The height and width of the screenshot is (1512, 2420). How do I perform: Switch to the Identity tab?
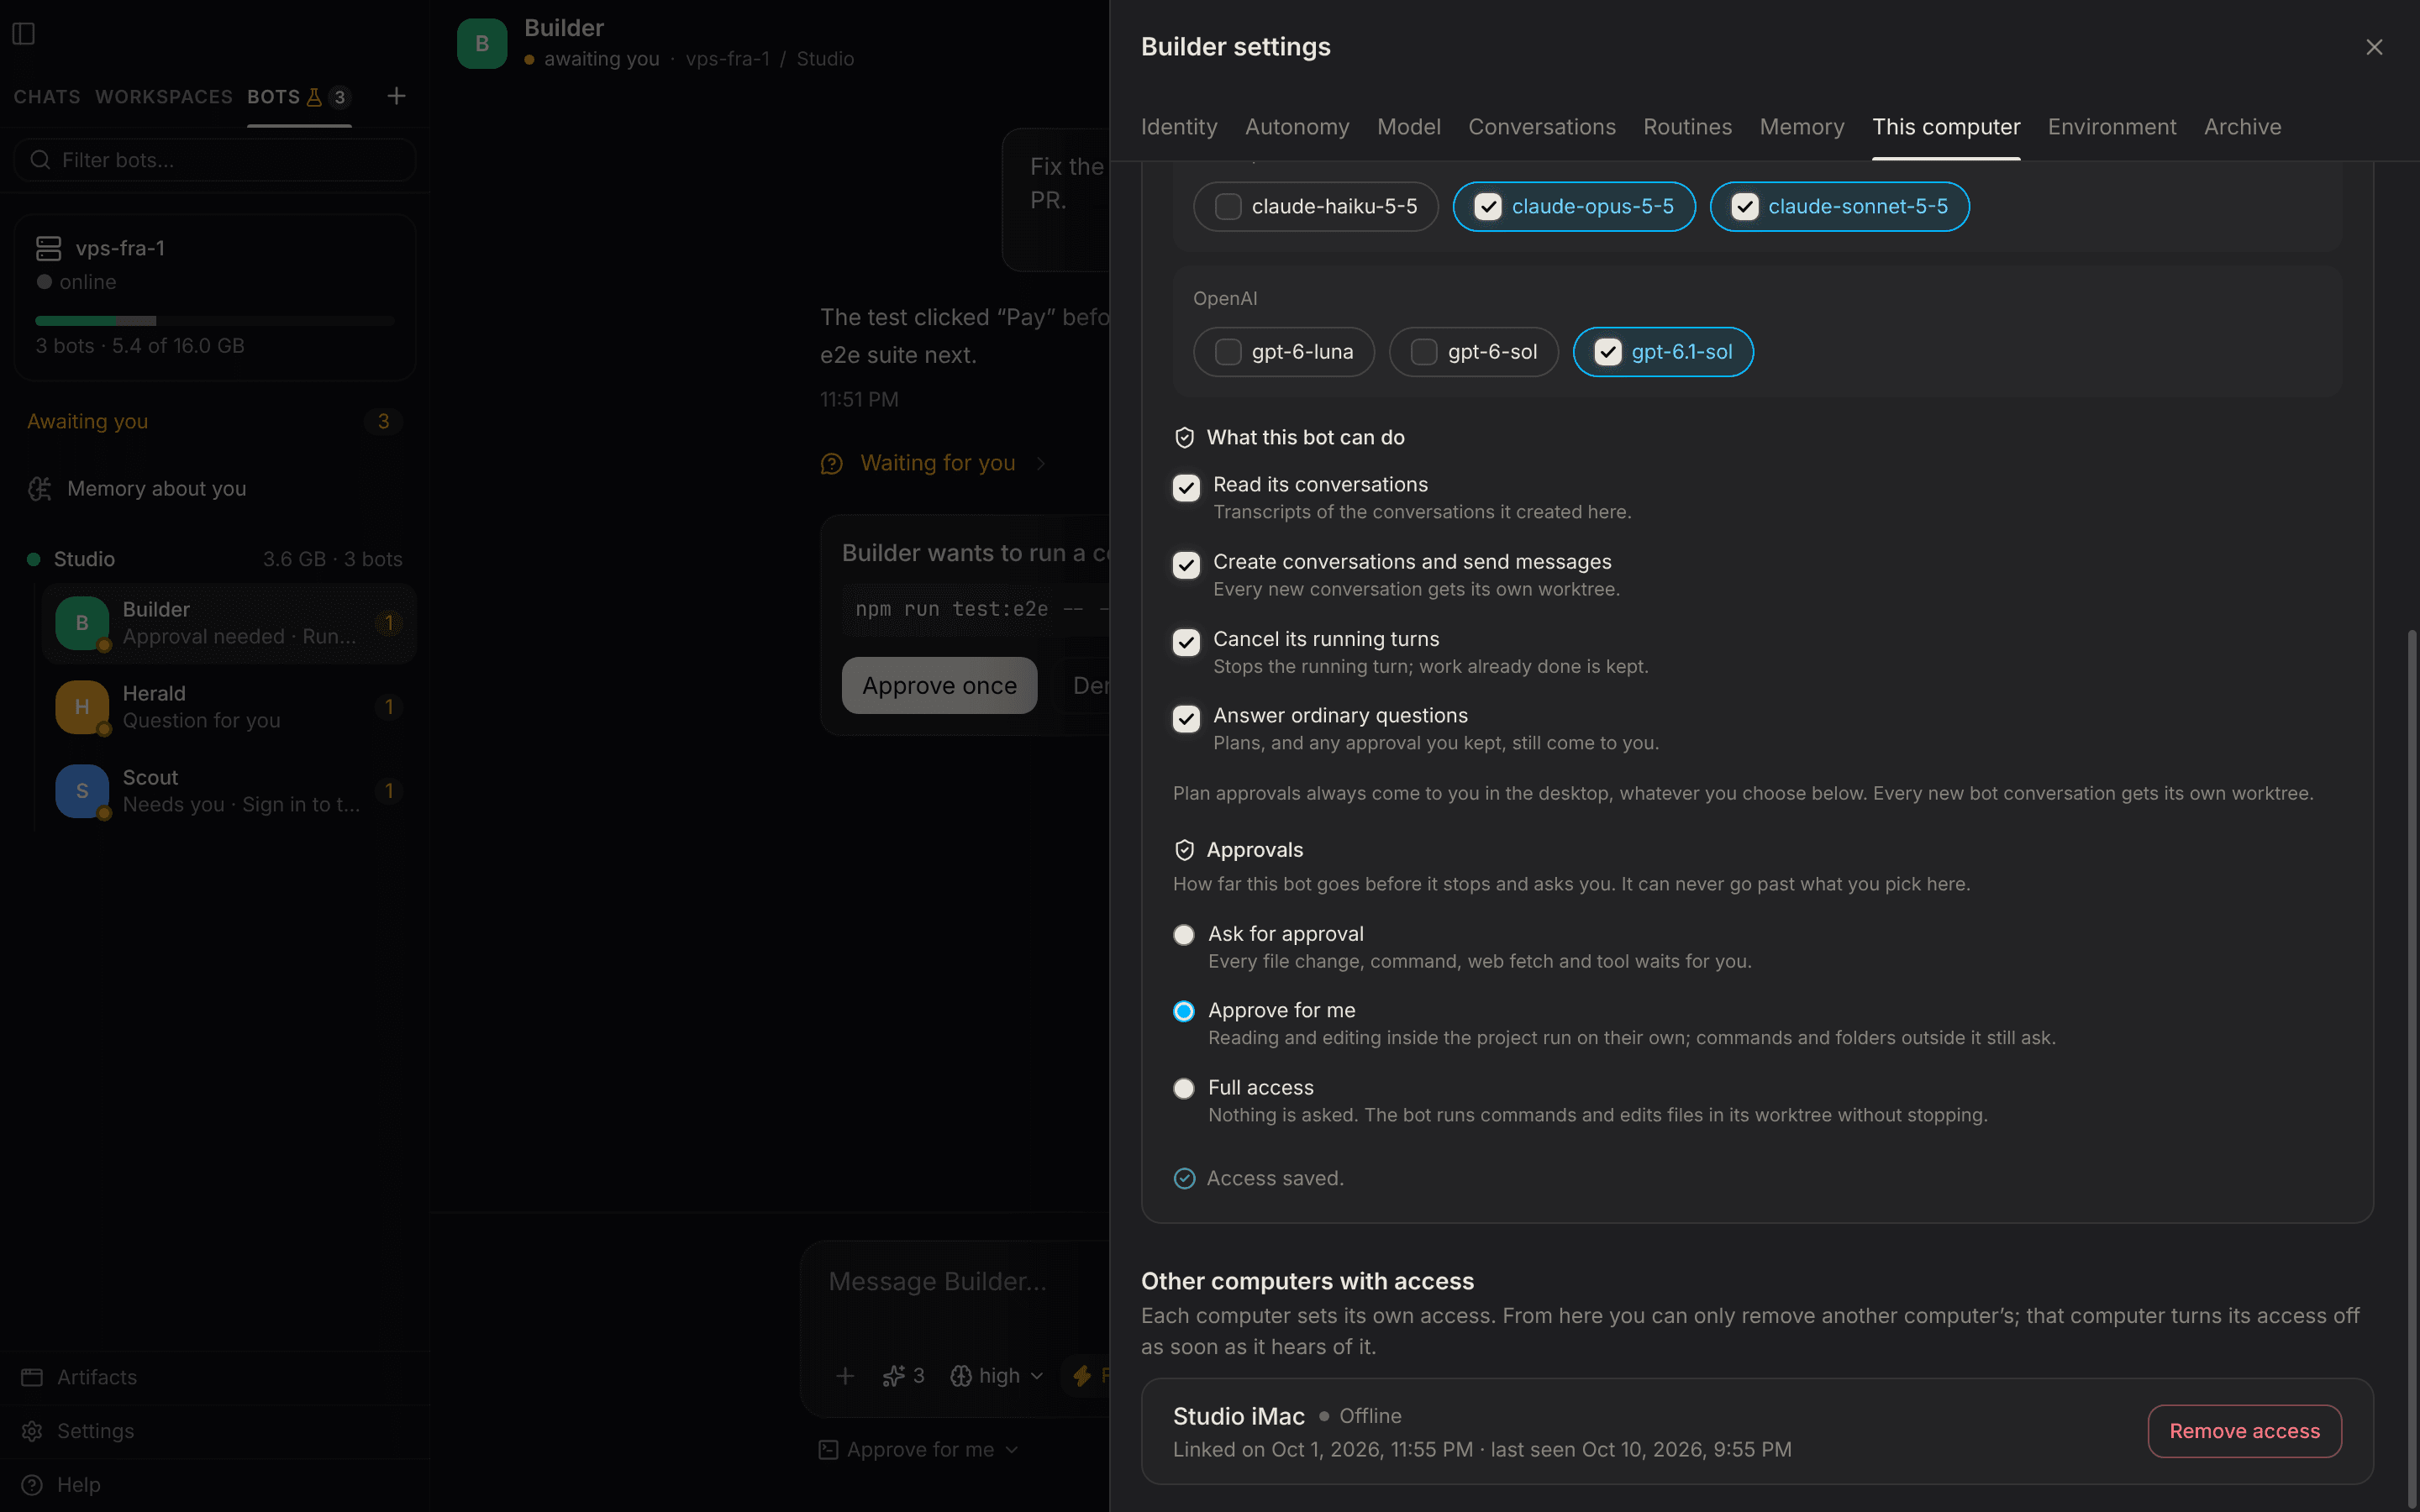tap(1179, 127)
